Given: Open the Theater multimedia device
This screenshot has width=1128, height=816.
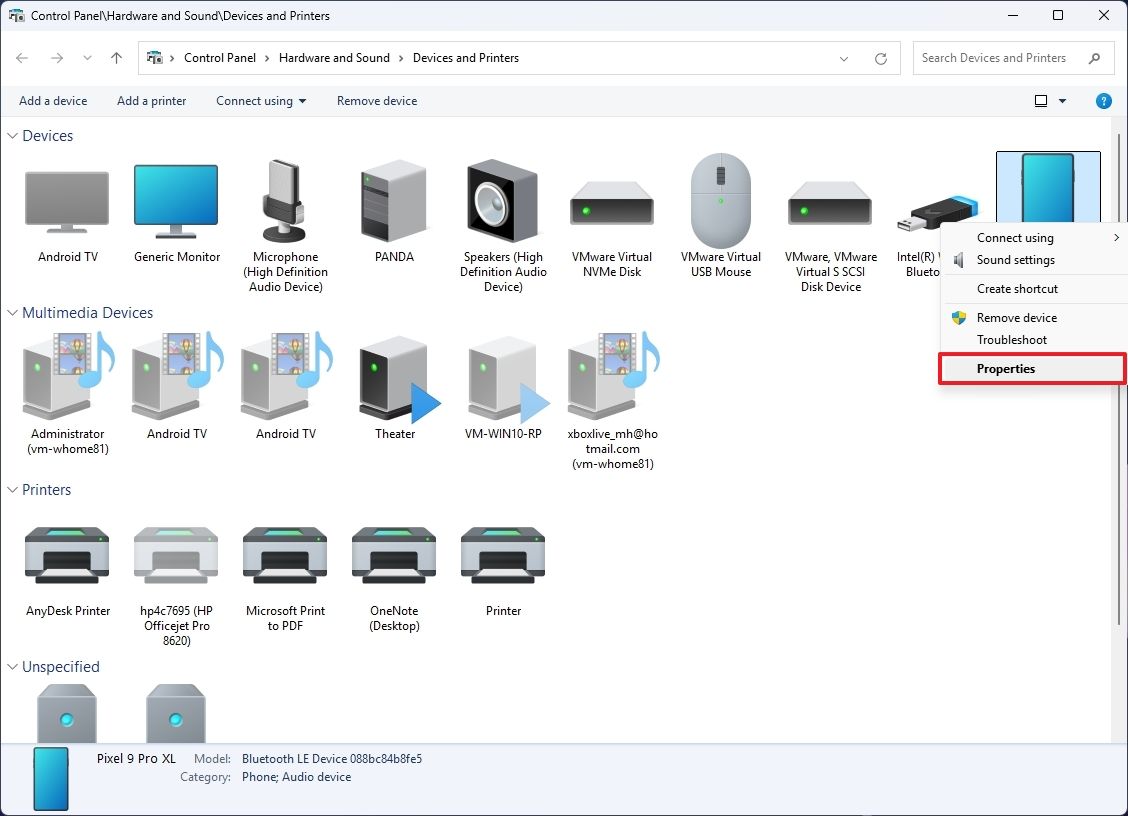Looking at the screenshot, I should click(x=393, y=380).
